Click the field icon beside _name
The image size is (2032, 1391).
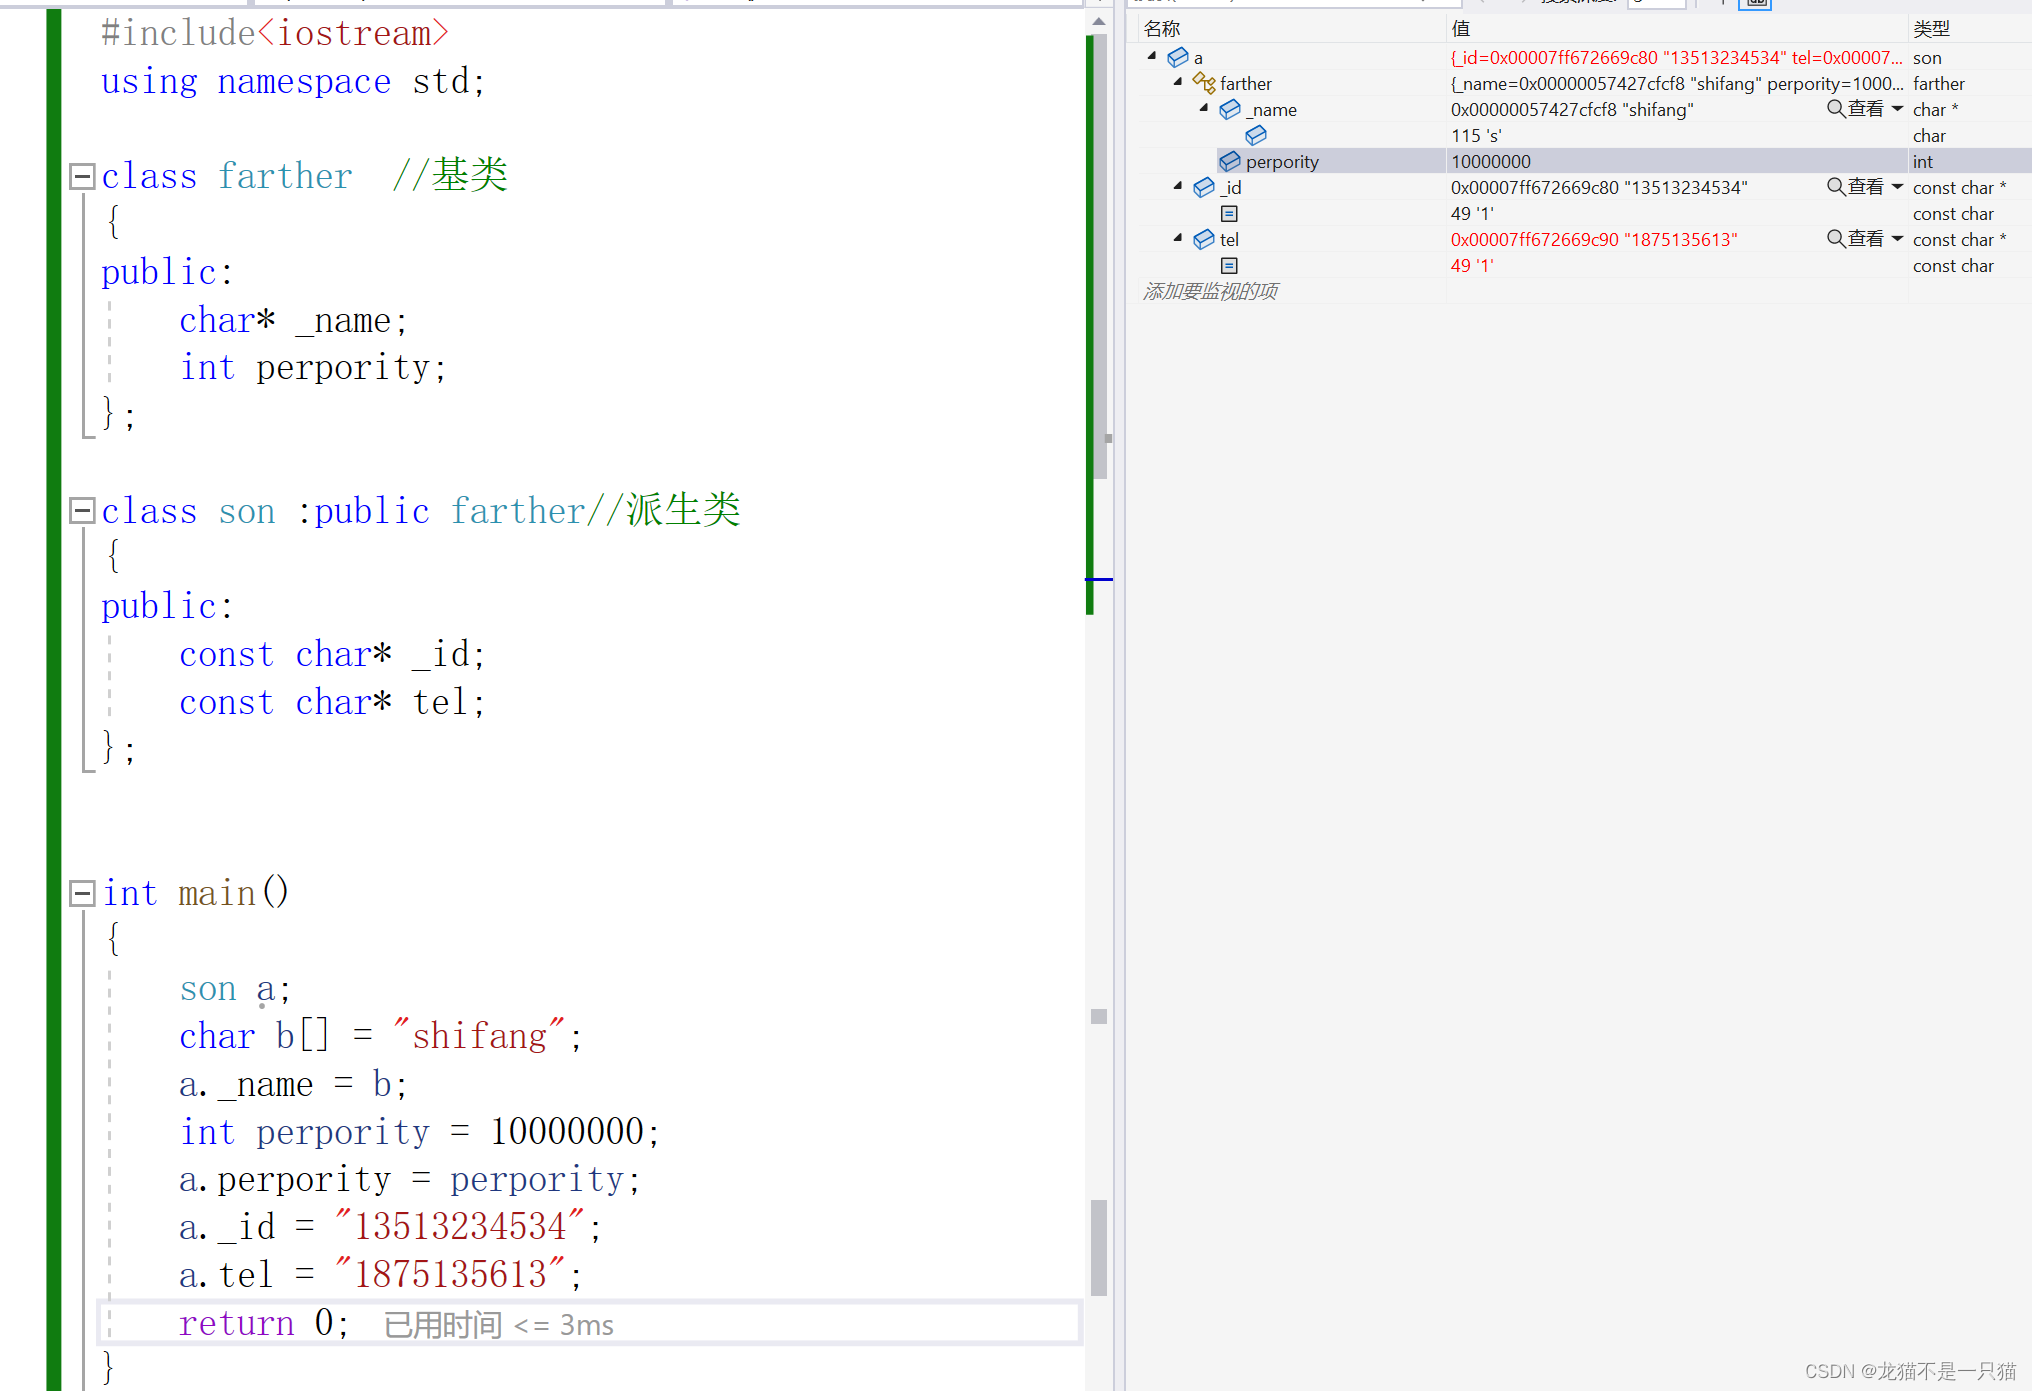[x=1230, y=109]
